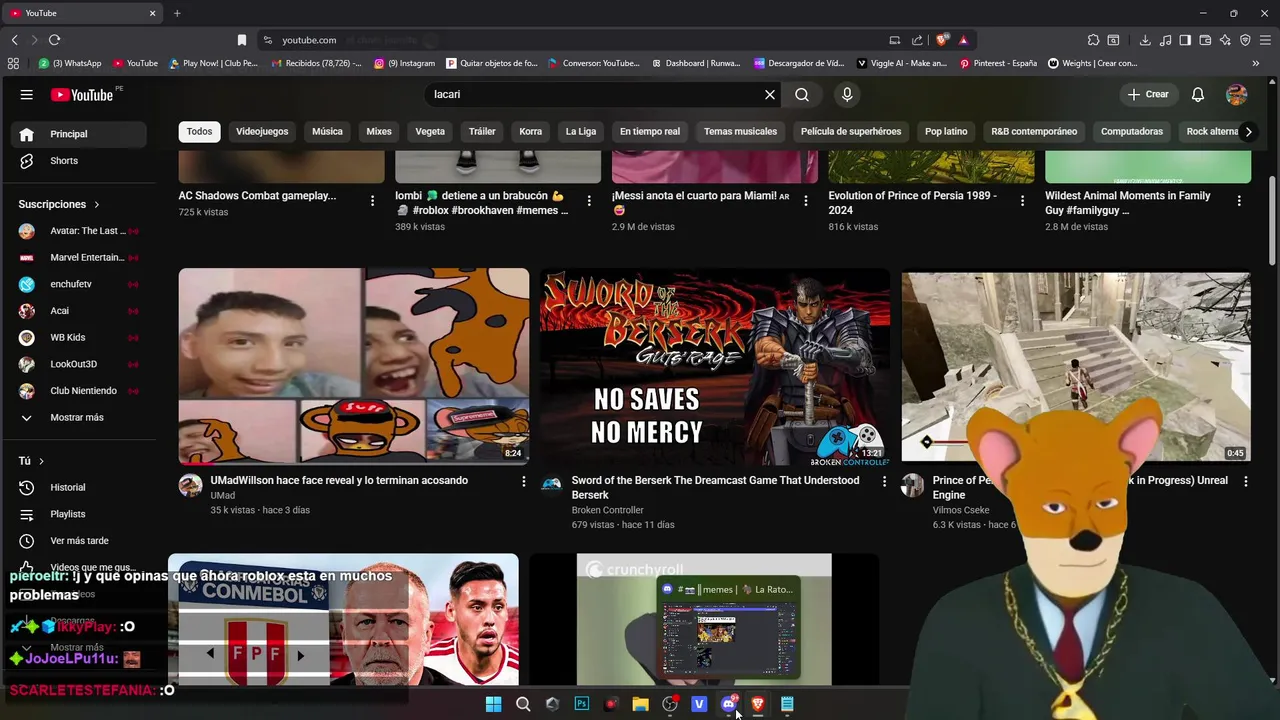This screenshot has width=1280, height=720.
Task: Open options for Evolution of Prince of Persia
Action: coord(1022,201)
